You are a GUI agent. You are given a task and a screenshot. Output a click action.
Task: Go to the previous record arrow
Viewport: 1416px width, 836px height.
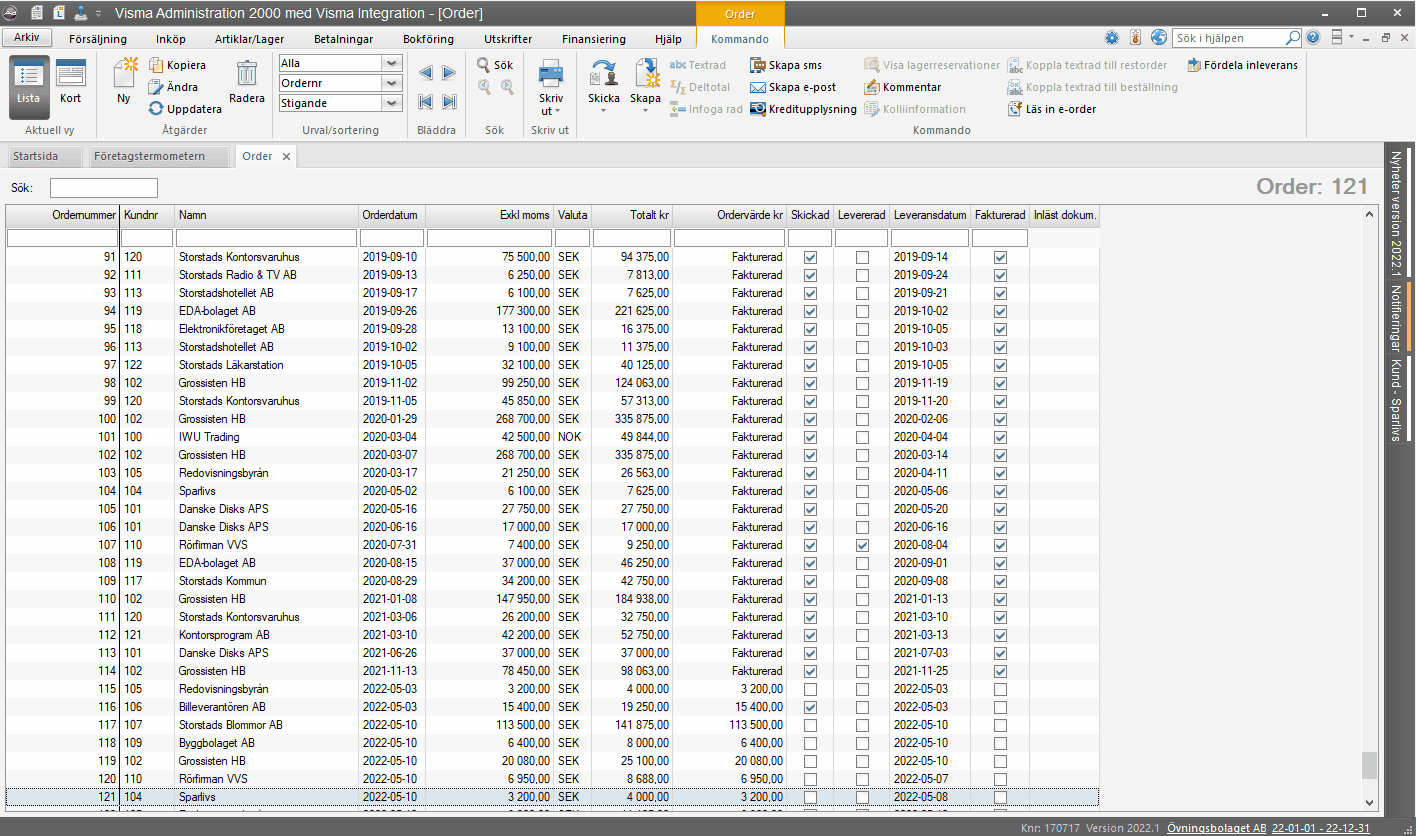(426, 73)
